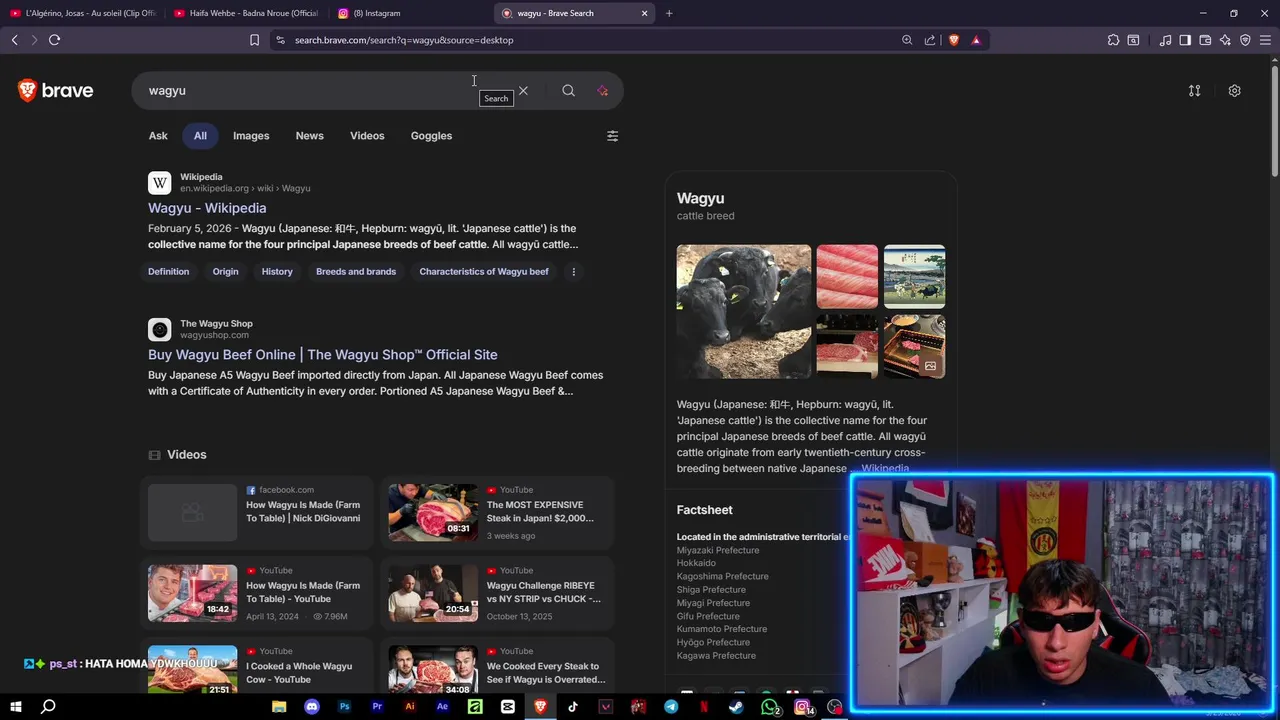Go back to previous page

[x=14, y=40]
